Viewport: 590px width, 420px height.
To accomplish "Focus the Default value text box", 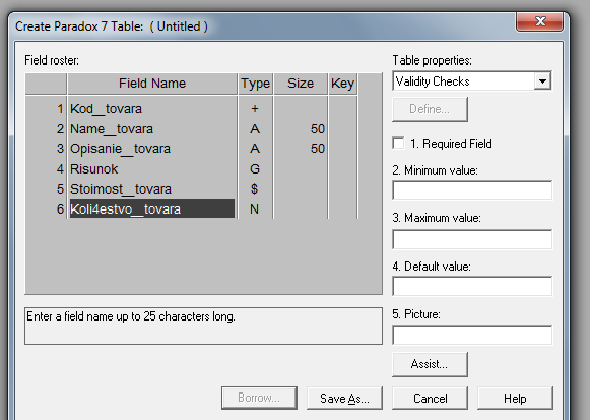I will point(472,286).
